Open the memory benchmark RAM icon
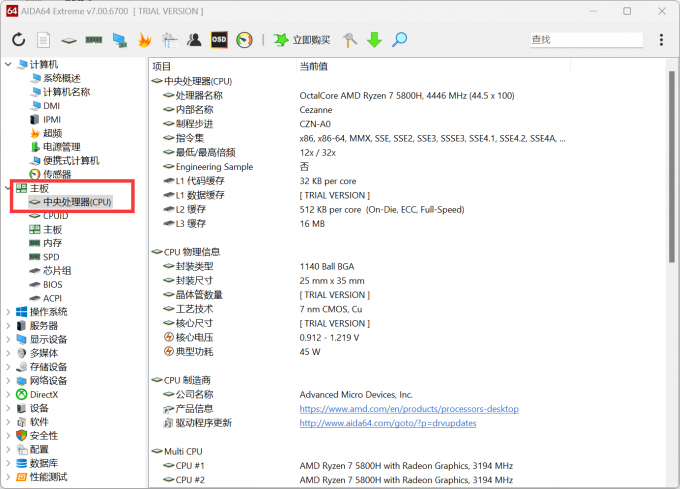This screenshot has width=680, height=489. 94,40
